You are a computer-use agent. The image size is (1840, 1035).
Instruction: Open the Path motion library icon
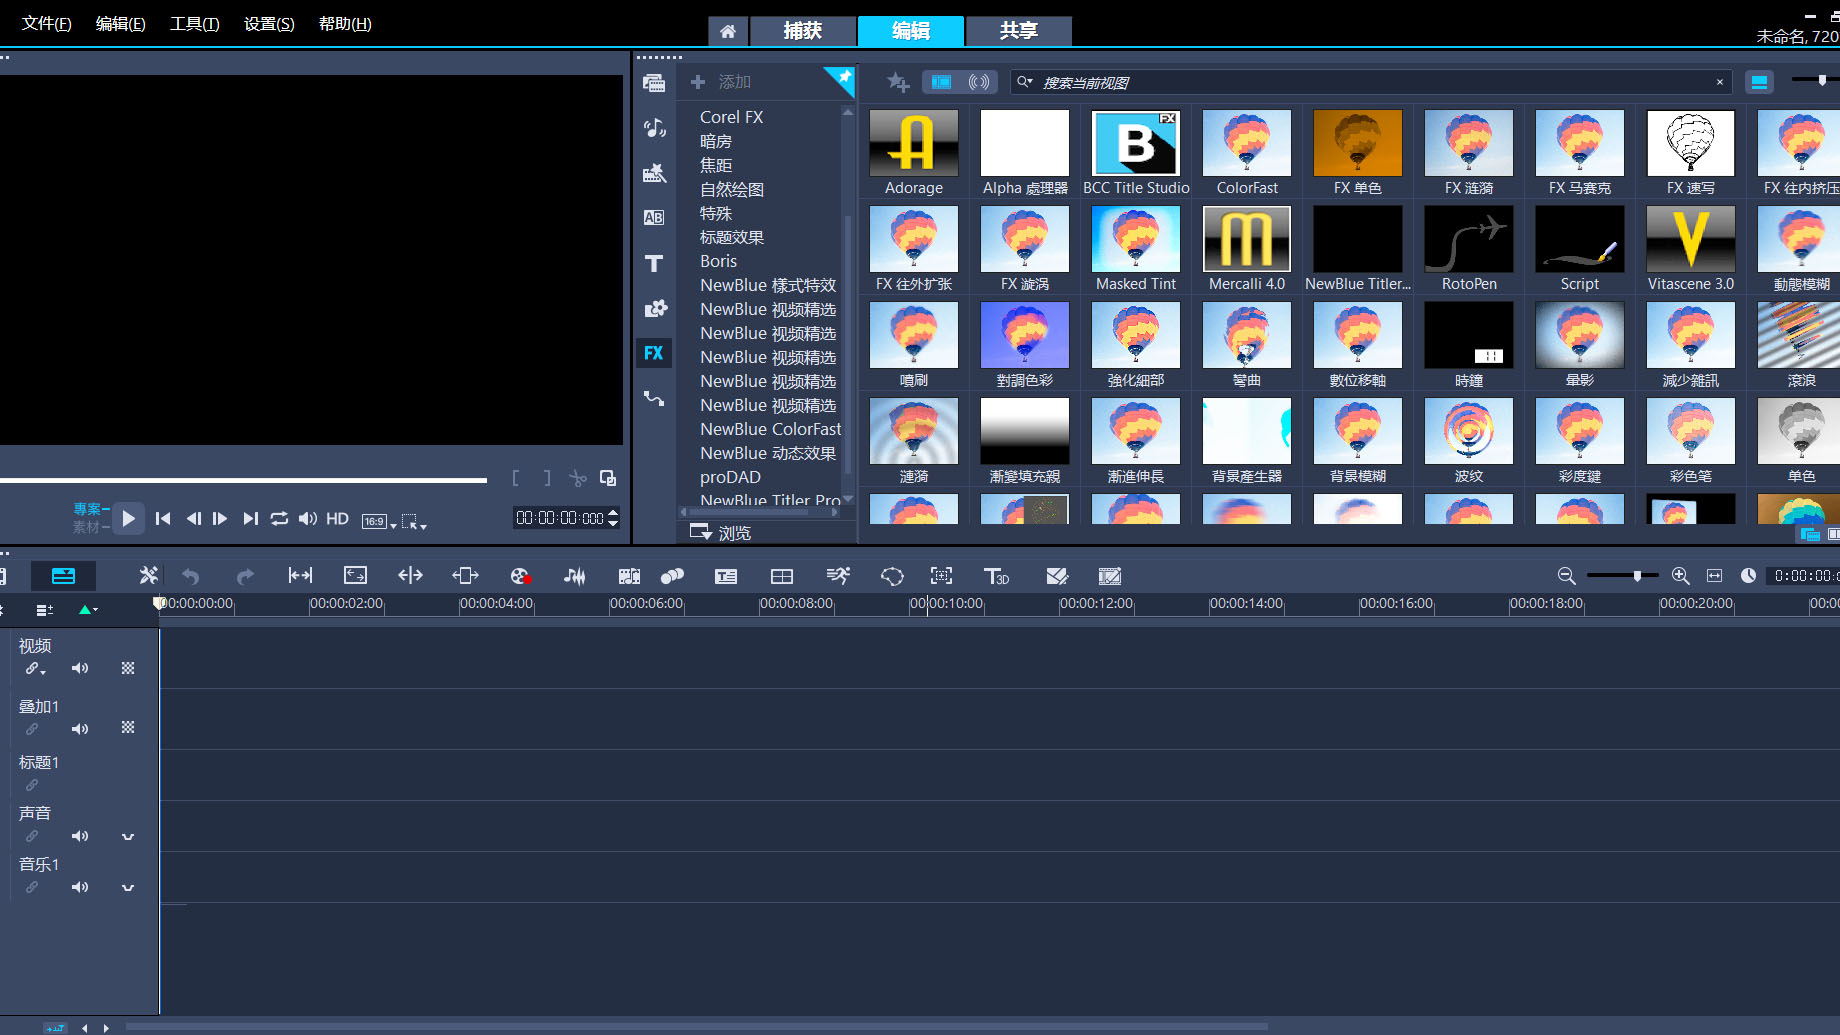click(x=654, y=398)
